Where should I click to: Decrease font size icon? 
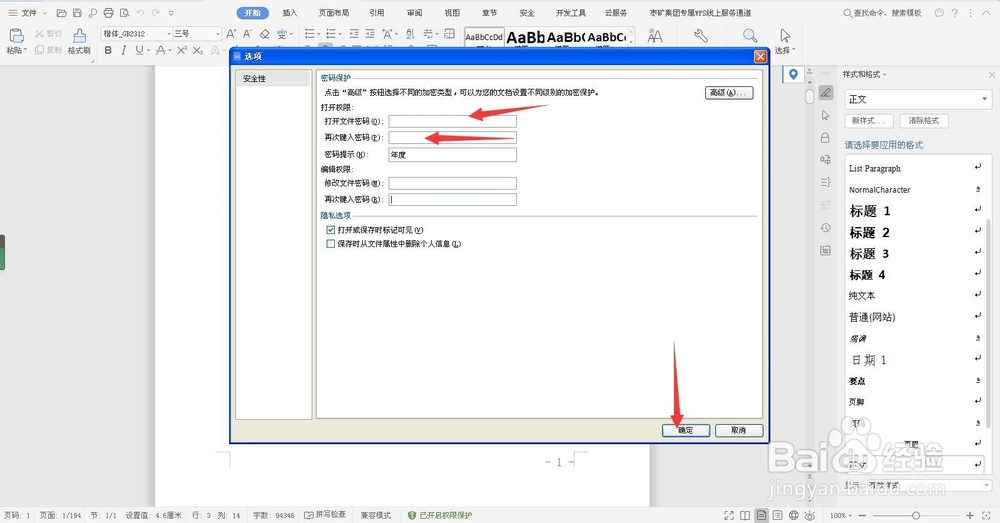click(247, 34)
